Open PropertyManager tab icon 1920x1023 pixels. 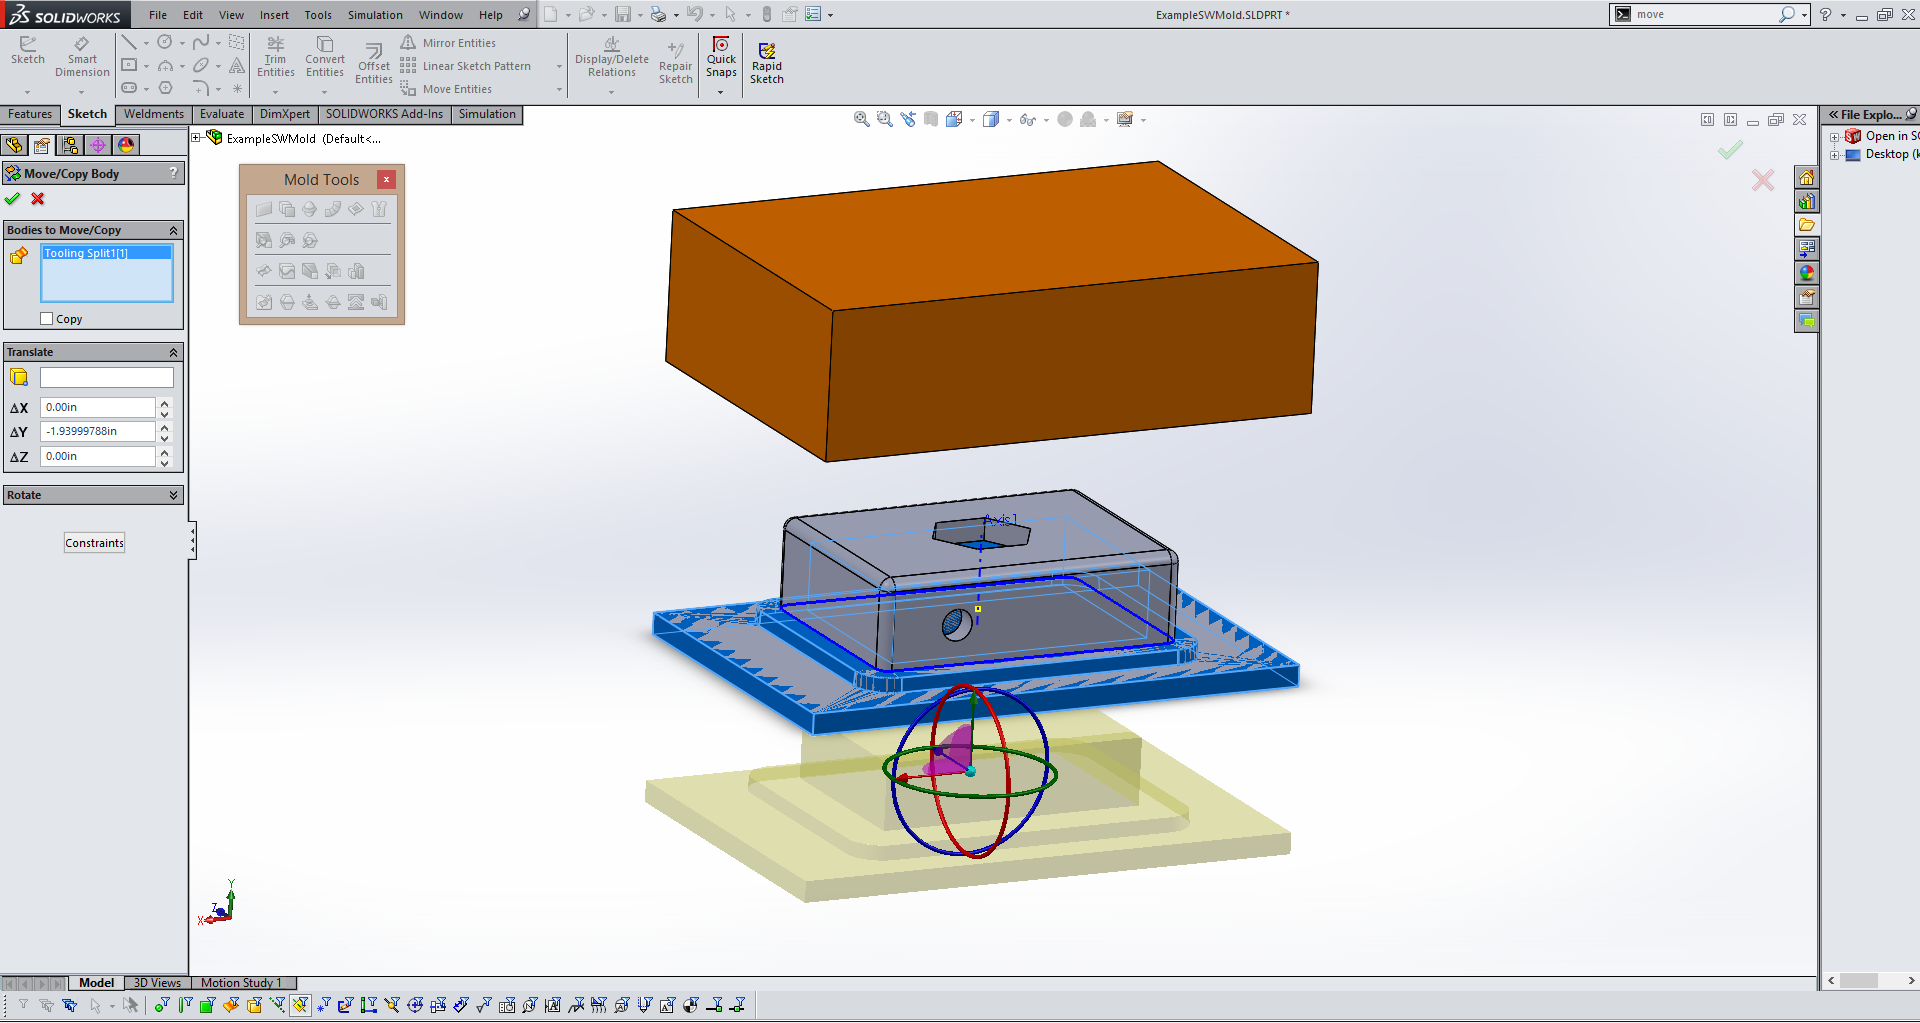42,145
